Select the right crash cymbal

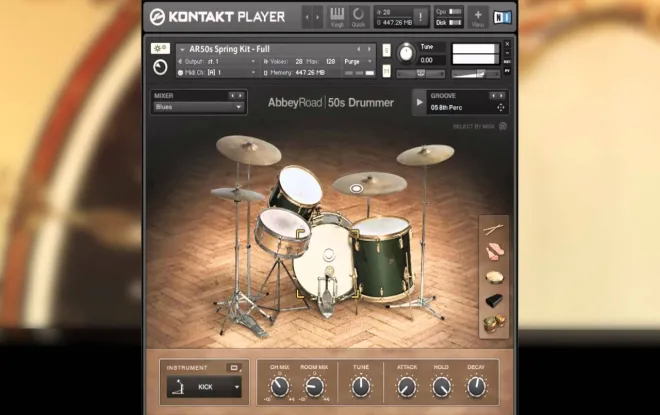pyautogui.click(x=425, y=154)
